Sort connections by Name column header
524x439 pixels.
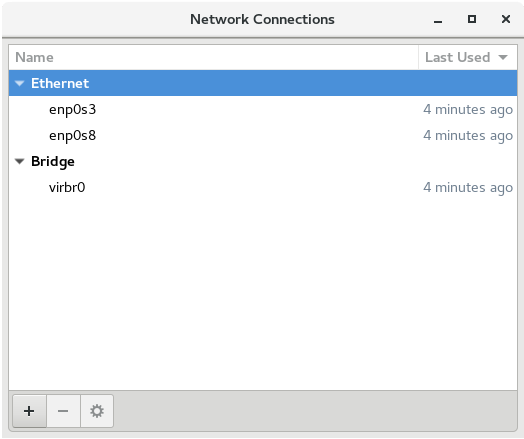pos(214,57)
